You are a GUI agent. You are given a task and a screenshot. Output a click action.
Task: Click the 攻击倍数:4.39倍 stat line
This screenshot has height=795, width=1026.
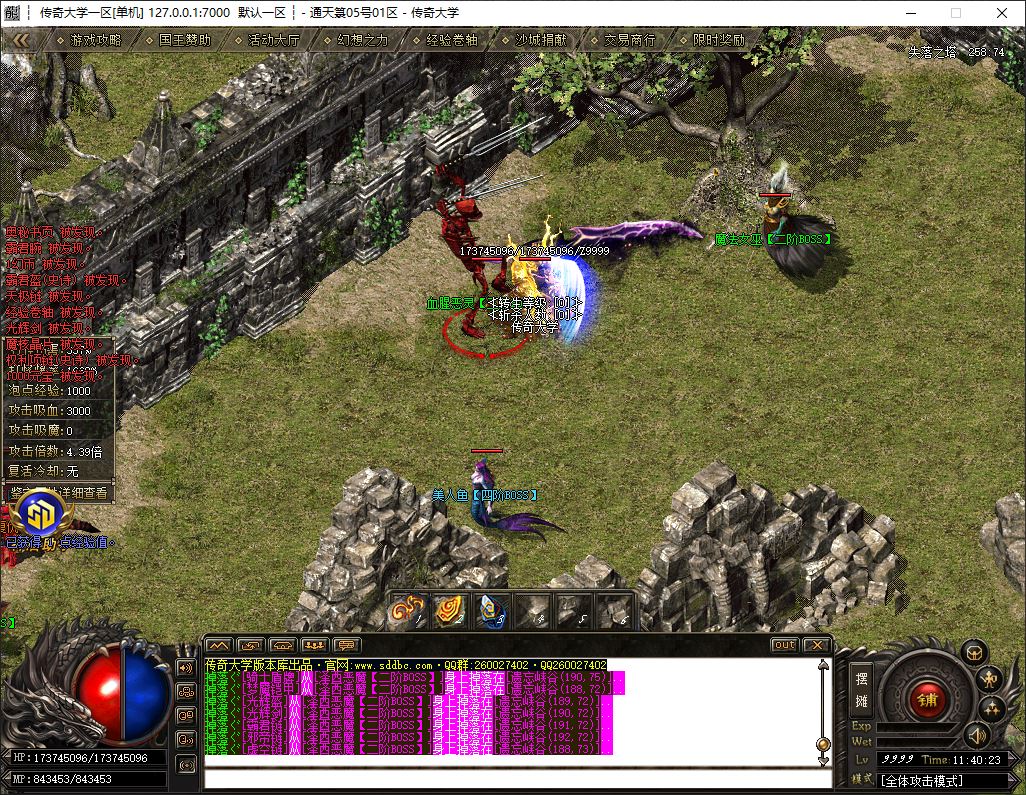point(58,451)
